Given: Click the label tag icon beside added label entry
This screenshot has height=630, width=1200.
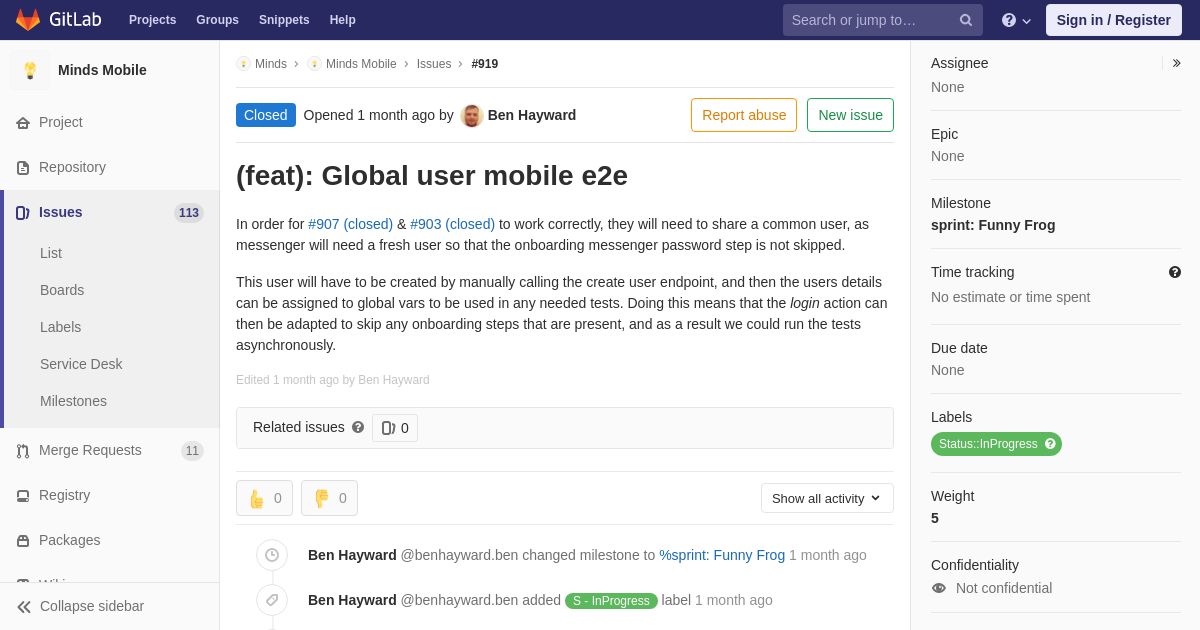Looking at the screenshot, I should coord(272,600).
